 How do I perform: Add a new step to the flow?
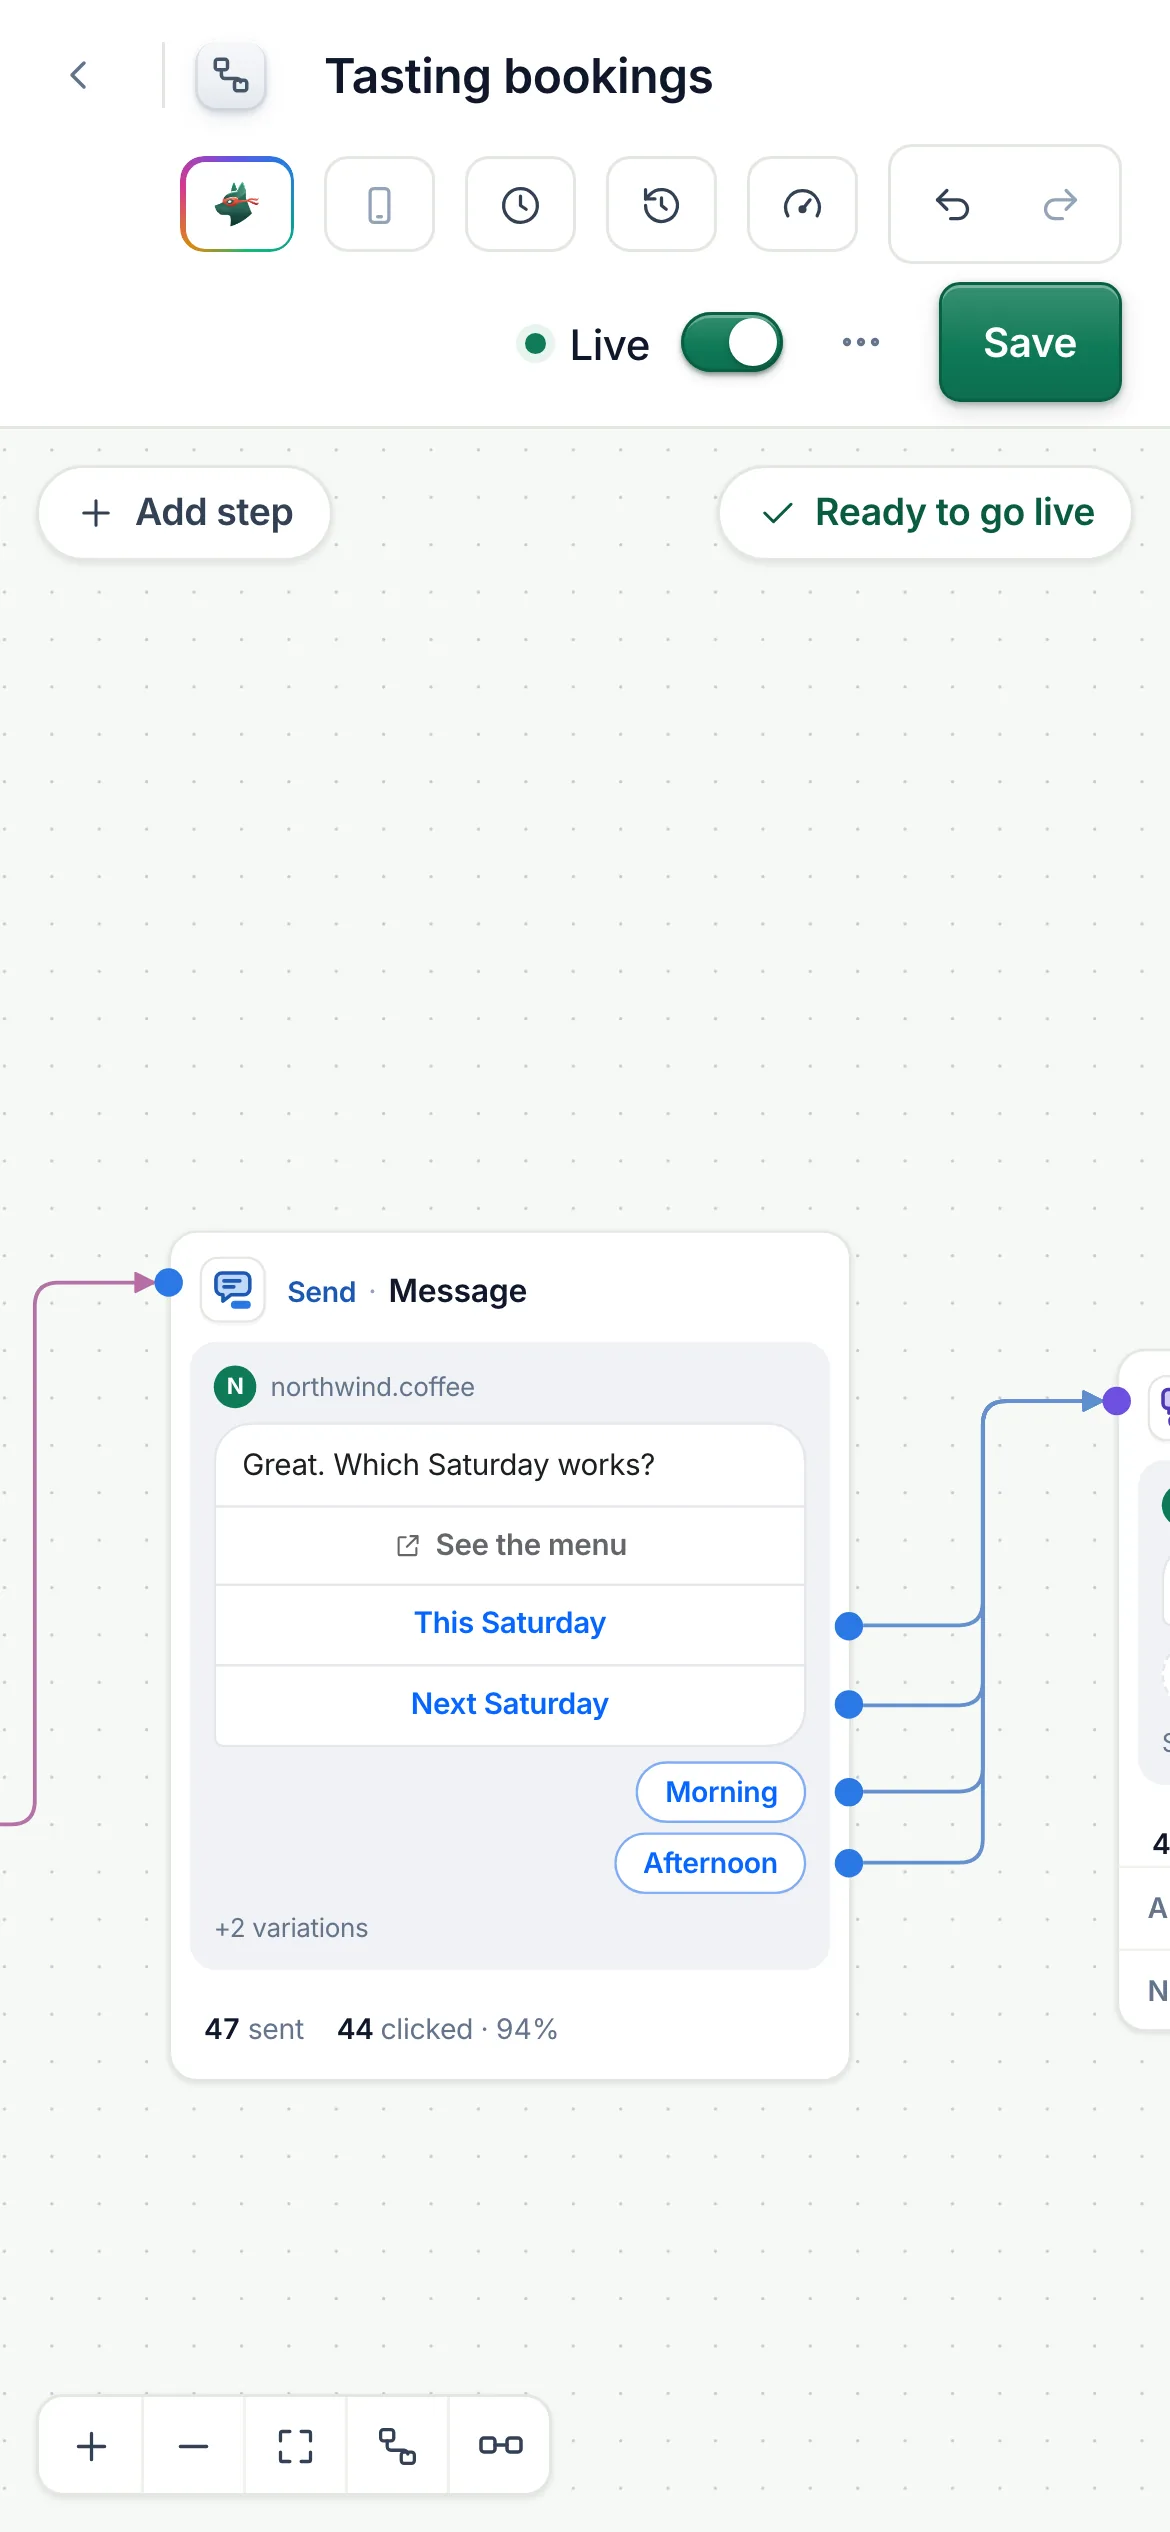click(185, 512)
